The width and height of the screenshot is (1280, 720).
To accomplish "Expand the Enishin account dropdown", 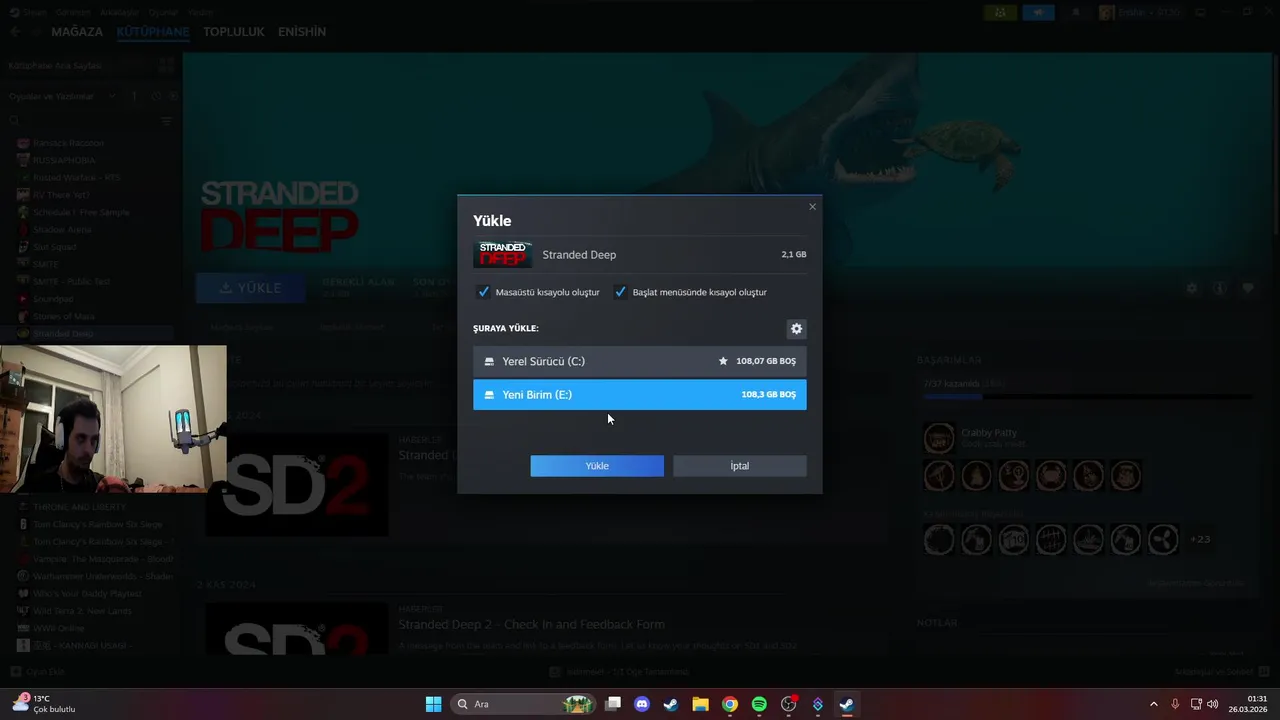I will [1141, 13].
